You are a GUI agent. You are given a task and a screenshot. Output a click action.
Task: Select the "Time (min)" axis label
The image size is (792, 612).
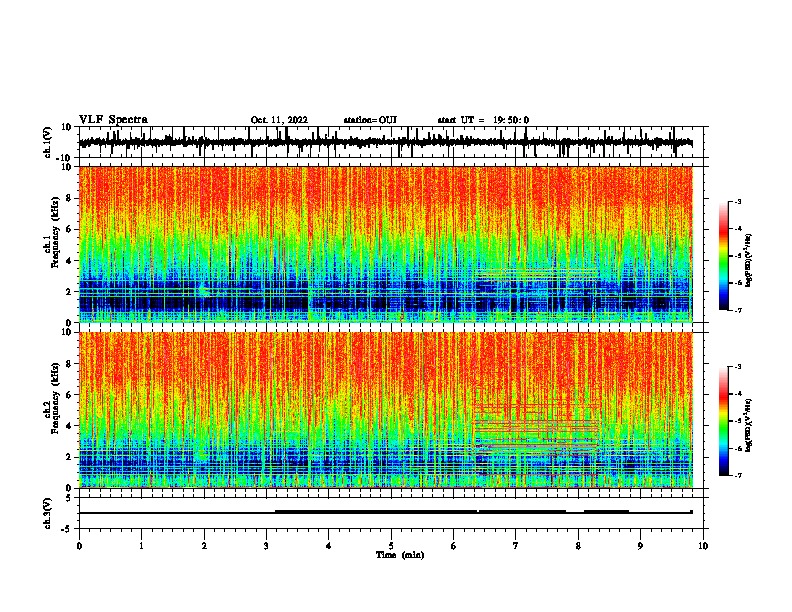pyautogui.click(x=400, y=555)
